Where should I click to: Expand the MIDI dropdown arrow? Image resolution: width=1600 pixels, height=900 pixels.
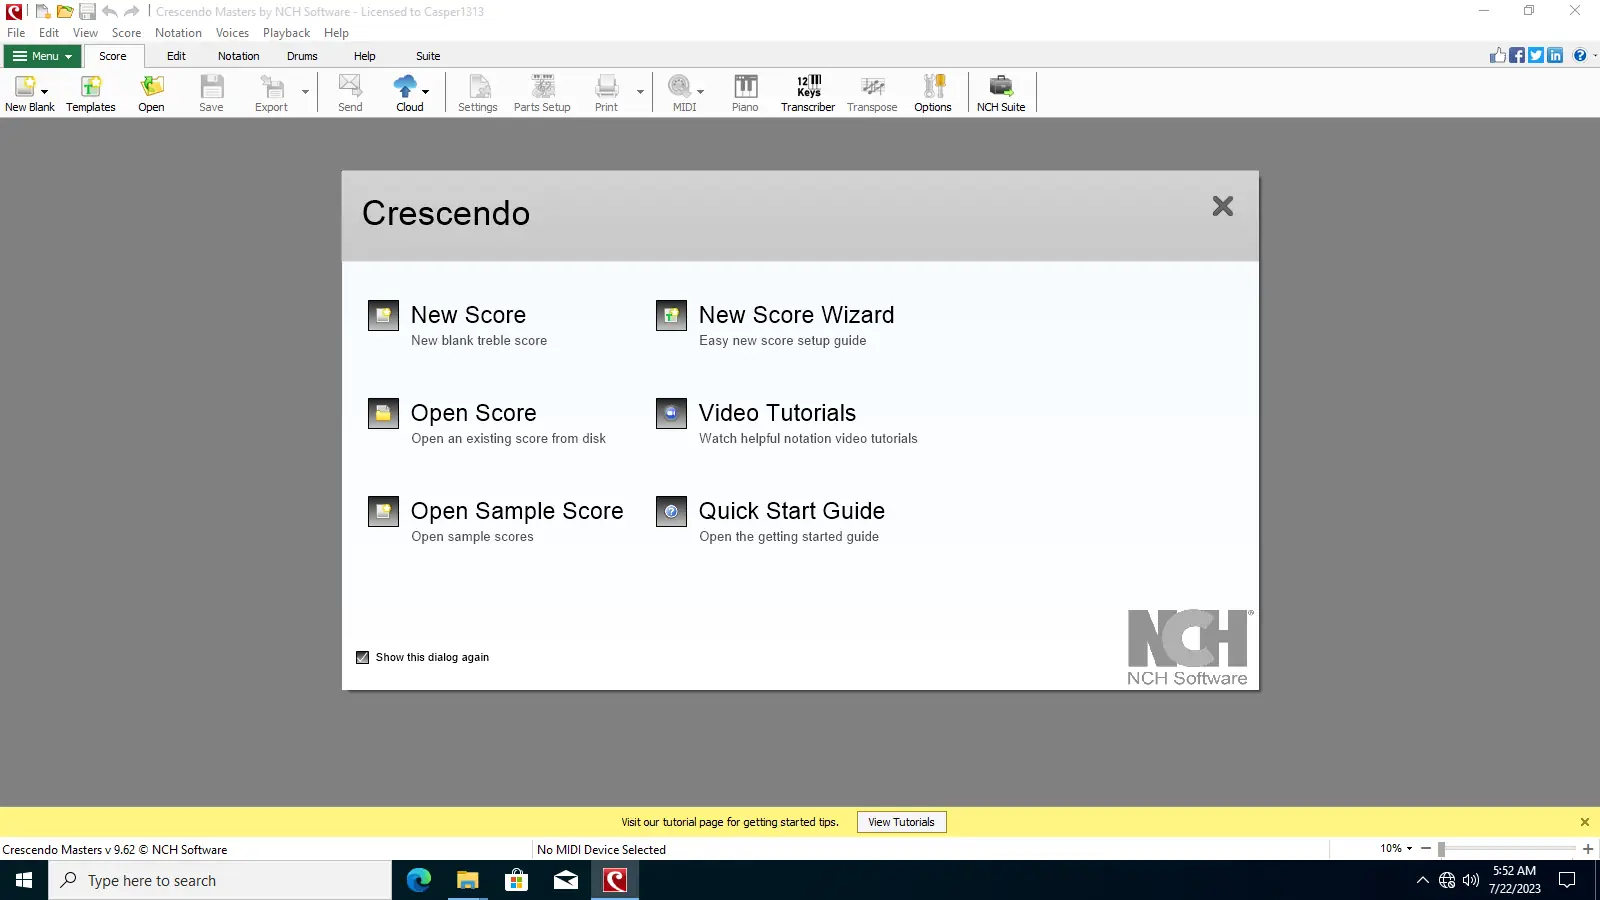point(700,92)
